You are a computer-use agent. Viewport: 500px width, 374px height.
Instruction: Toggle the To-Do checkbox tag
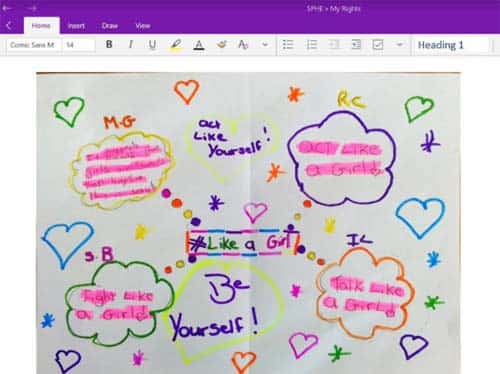(378, 45)
